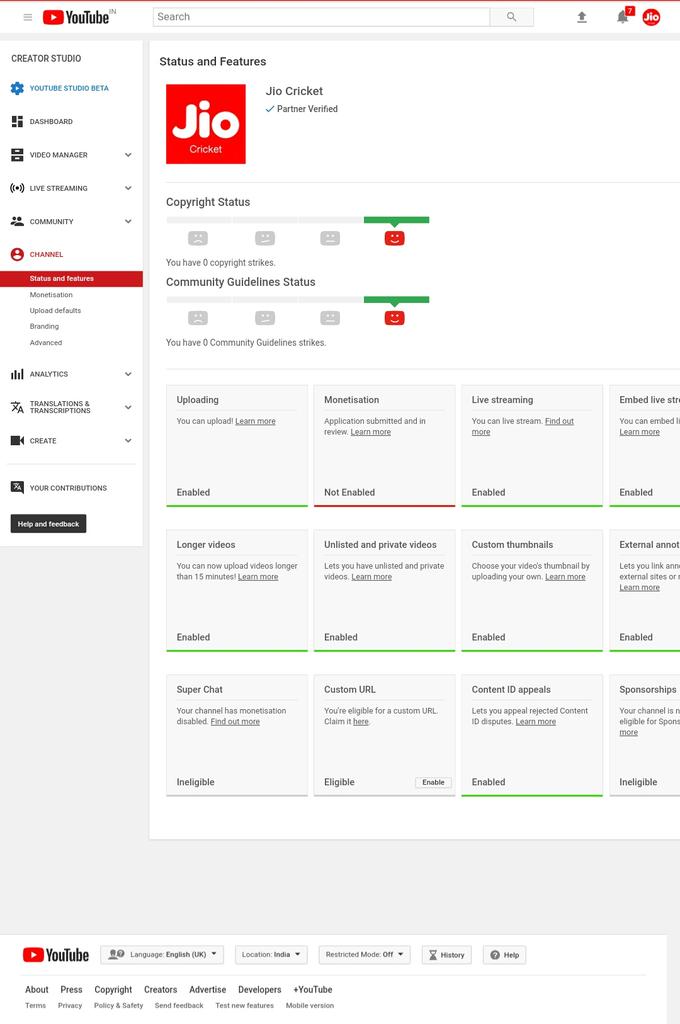Open YouTube Studio Beta
This screenshot has width=680, height=1024.
pyautogui.click(x=69, y=88)
